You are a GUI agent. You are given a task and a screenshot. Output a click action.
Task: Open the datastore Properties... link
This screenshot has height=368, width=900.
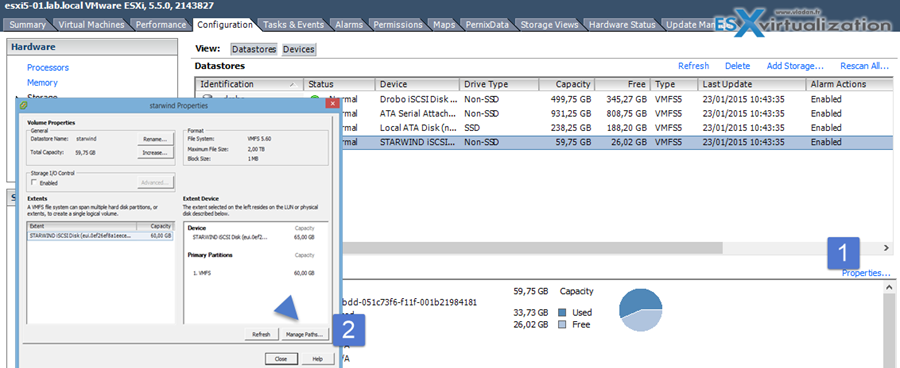[866, 273]
